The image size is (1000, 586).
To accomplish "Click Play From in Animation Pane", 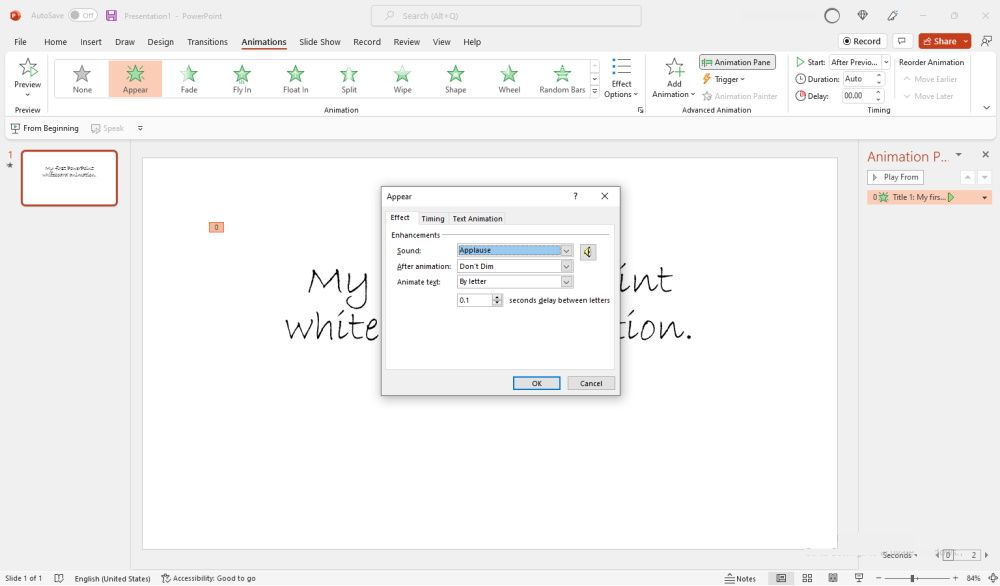I will pyautogui.click(x=895, y=177).
